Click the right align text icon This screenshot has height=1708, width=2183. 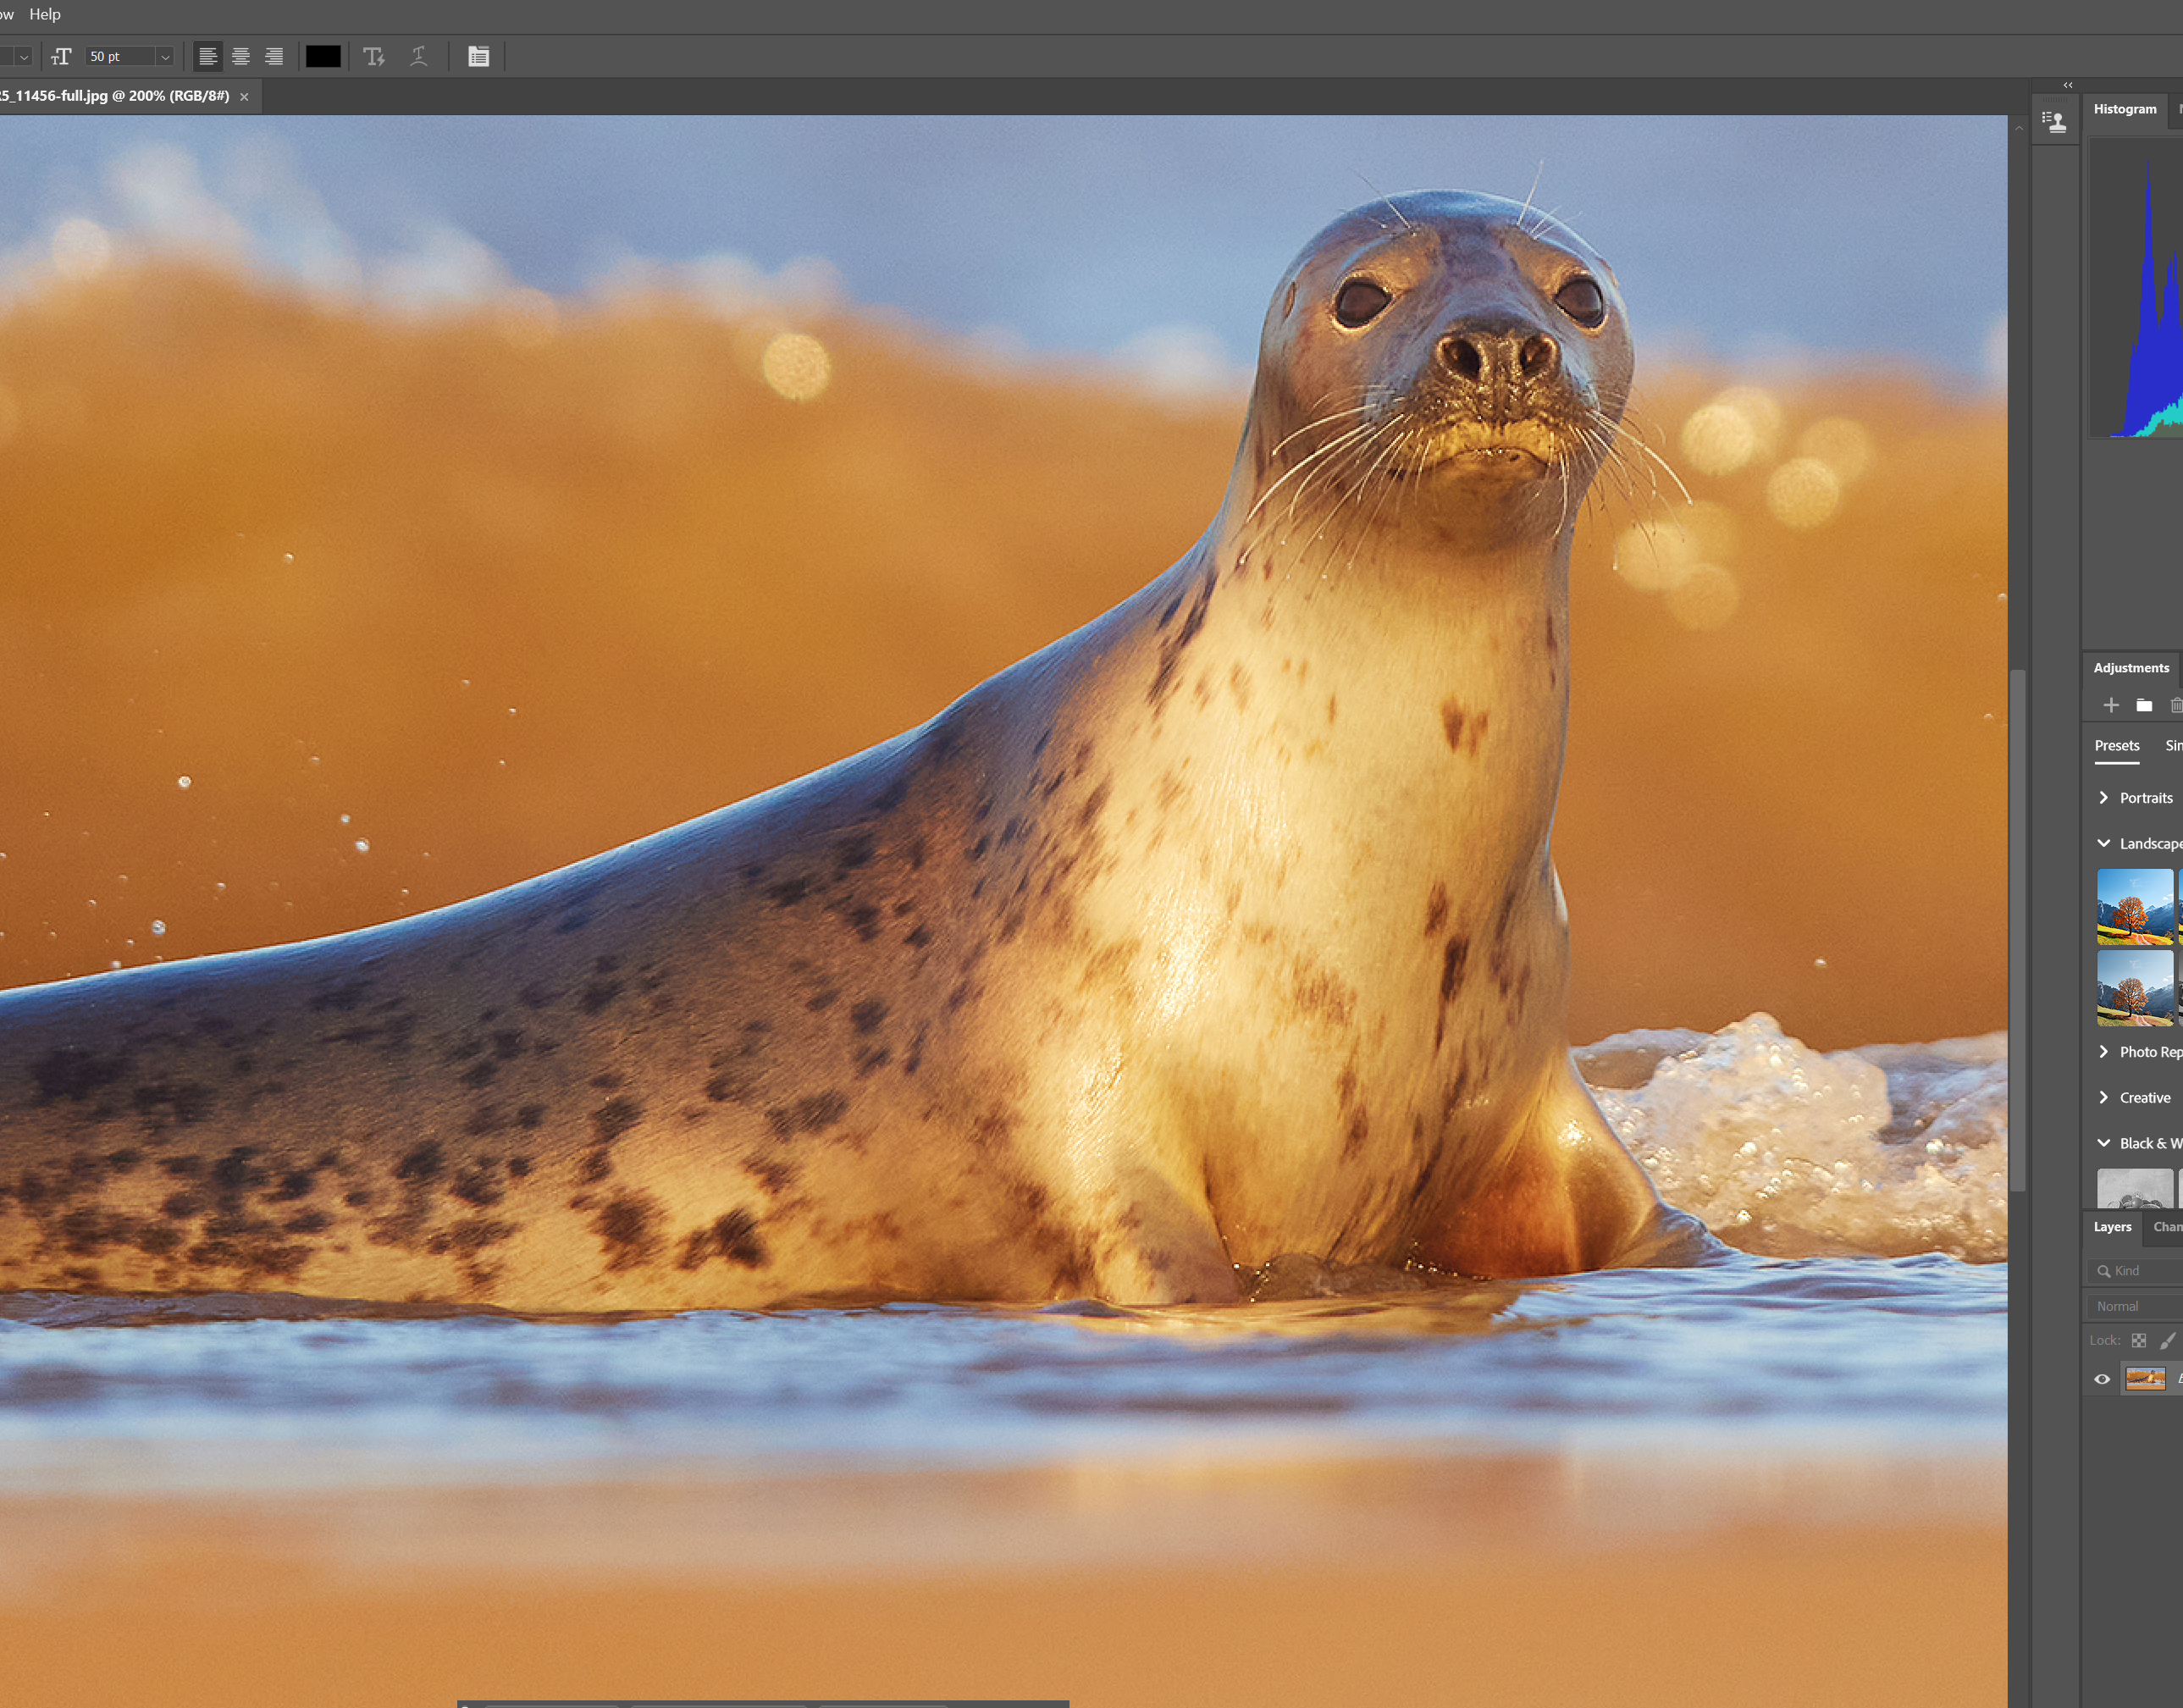(273, 57)
